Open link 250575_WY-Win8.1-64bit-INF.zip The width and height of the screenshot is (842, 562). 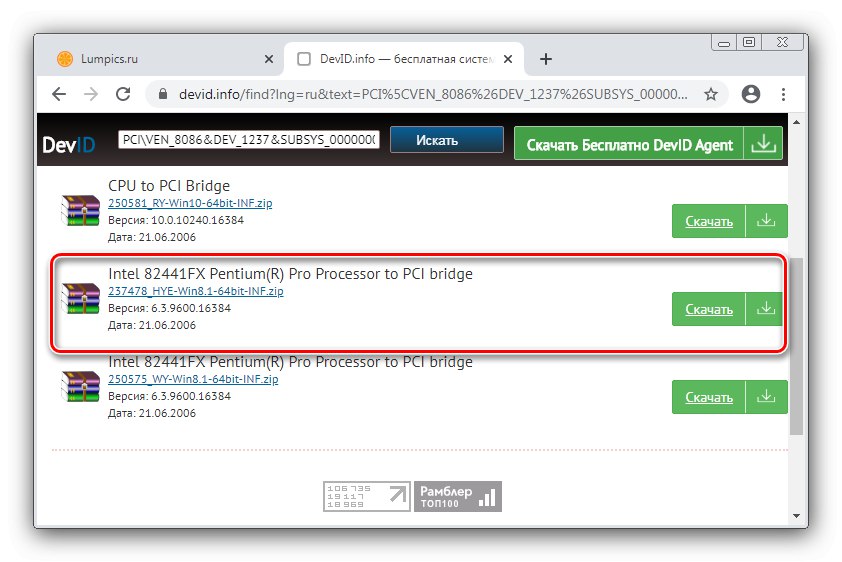tap(193, 379)
